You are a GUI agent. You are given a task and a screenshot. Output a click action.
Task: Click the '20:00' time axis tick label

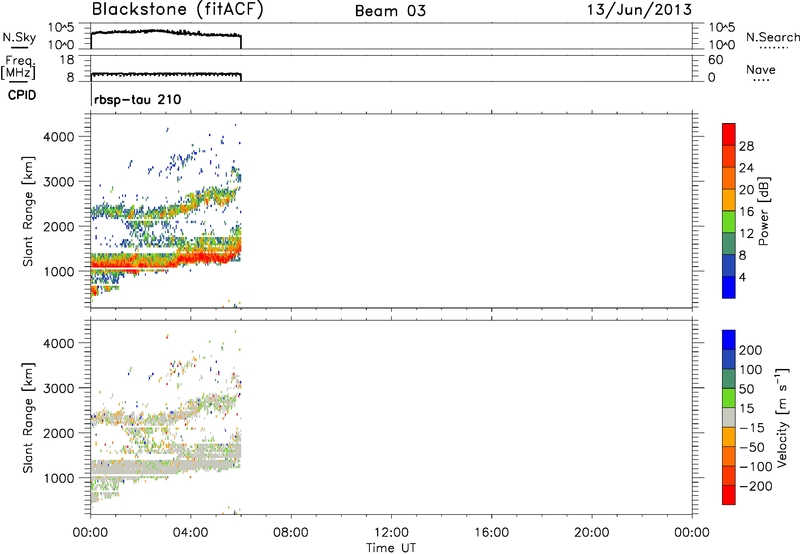click(x=591, y=533)
